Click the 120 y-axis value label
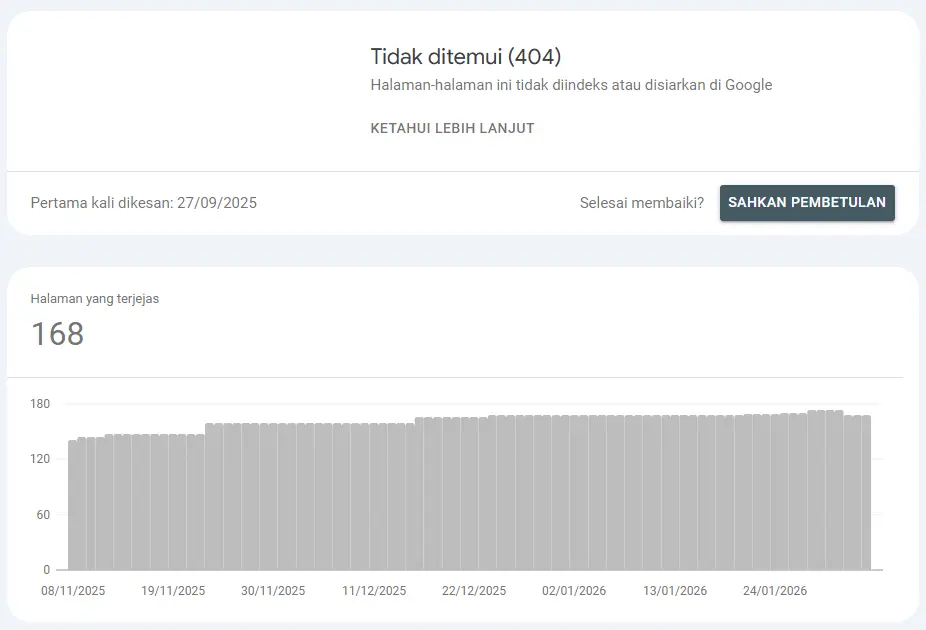 (x=40, y=459)
